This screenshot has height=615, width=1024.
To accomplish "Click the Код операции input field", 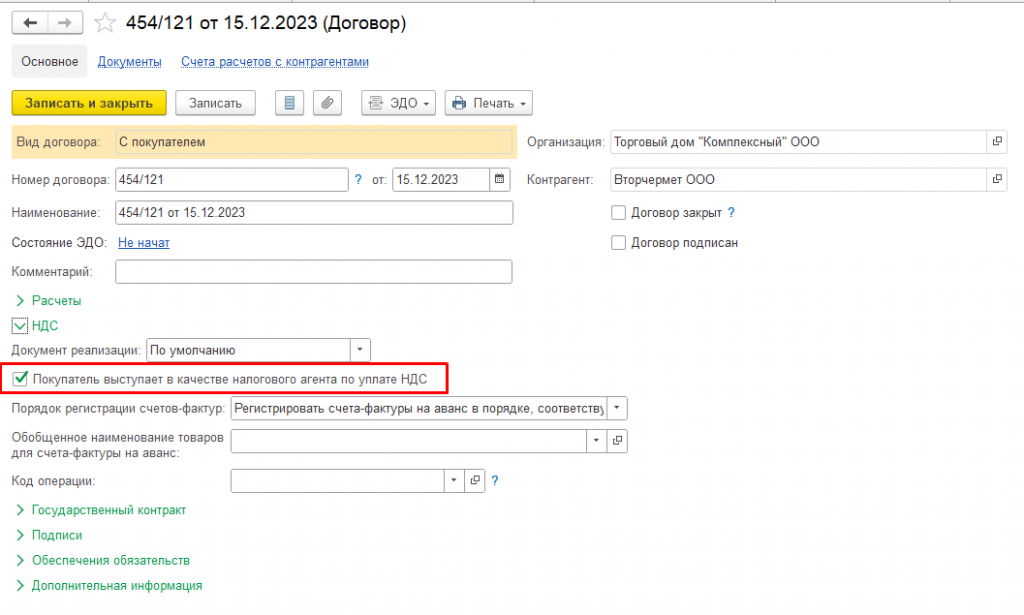I will click(x=338, y=481).
